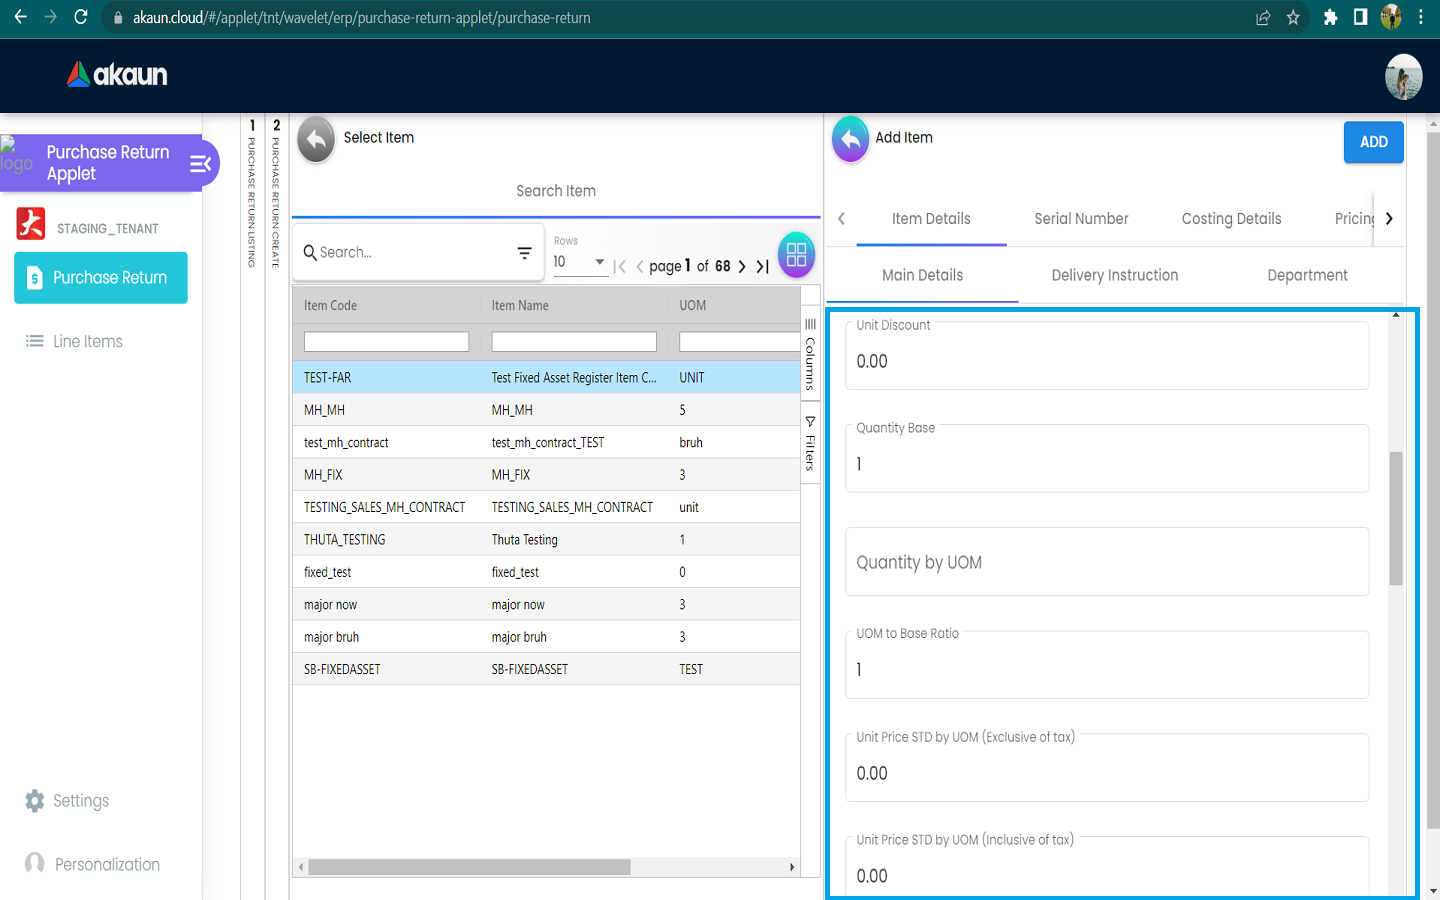Viewport: 1440px width, 900px height.
Task: Switch to the Serial Number tab
Action: pos(1081,219)
